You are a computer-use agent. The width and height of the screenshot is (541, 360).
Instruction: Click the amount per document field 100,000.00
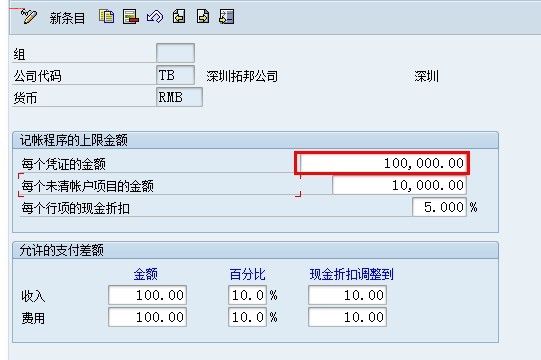coord(383,163)
